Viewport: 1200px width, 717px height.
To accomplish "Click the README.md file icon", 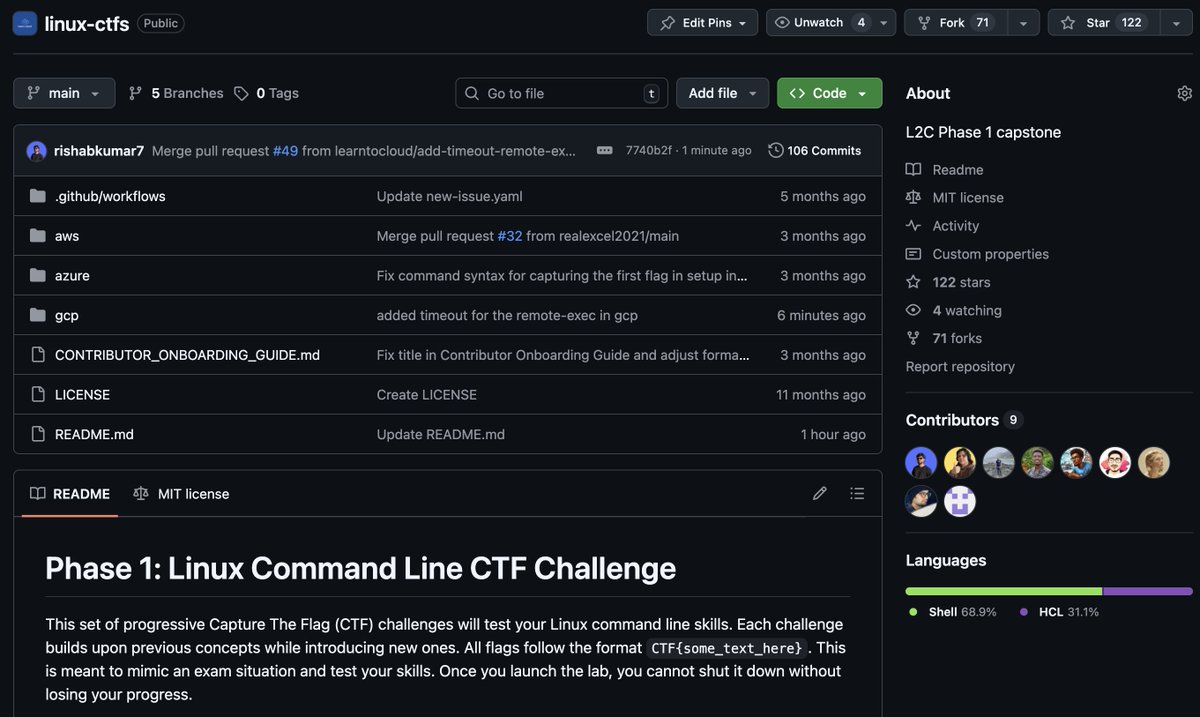I will (x=38, y=434).
